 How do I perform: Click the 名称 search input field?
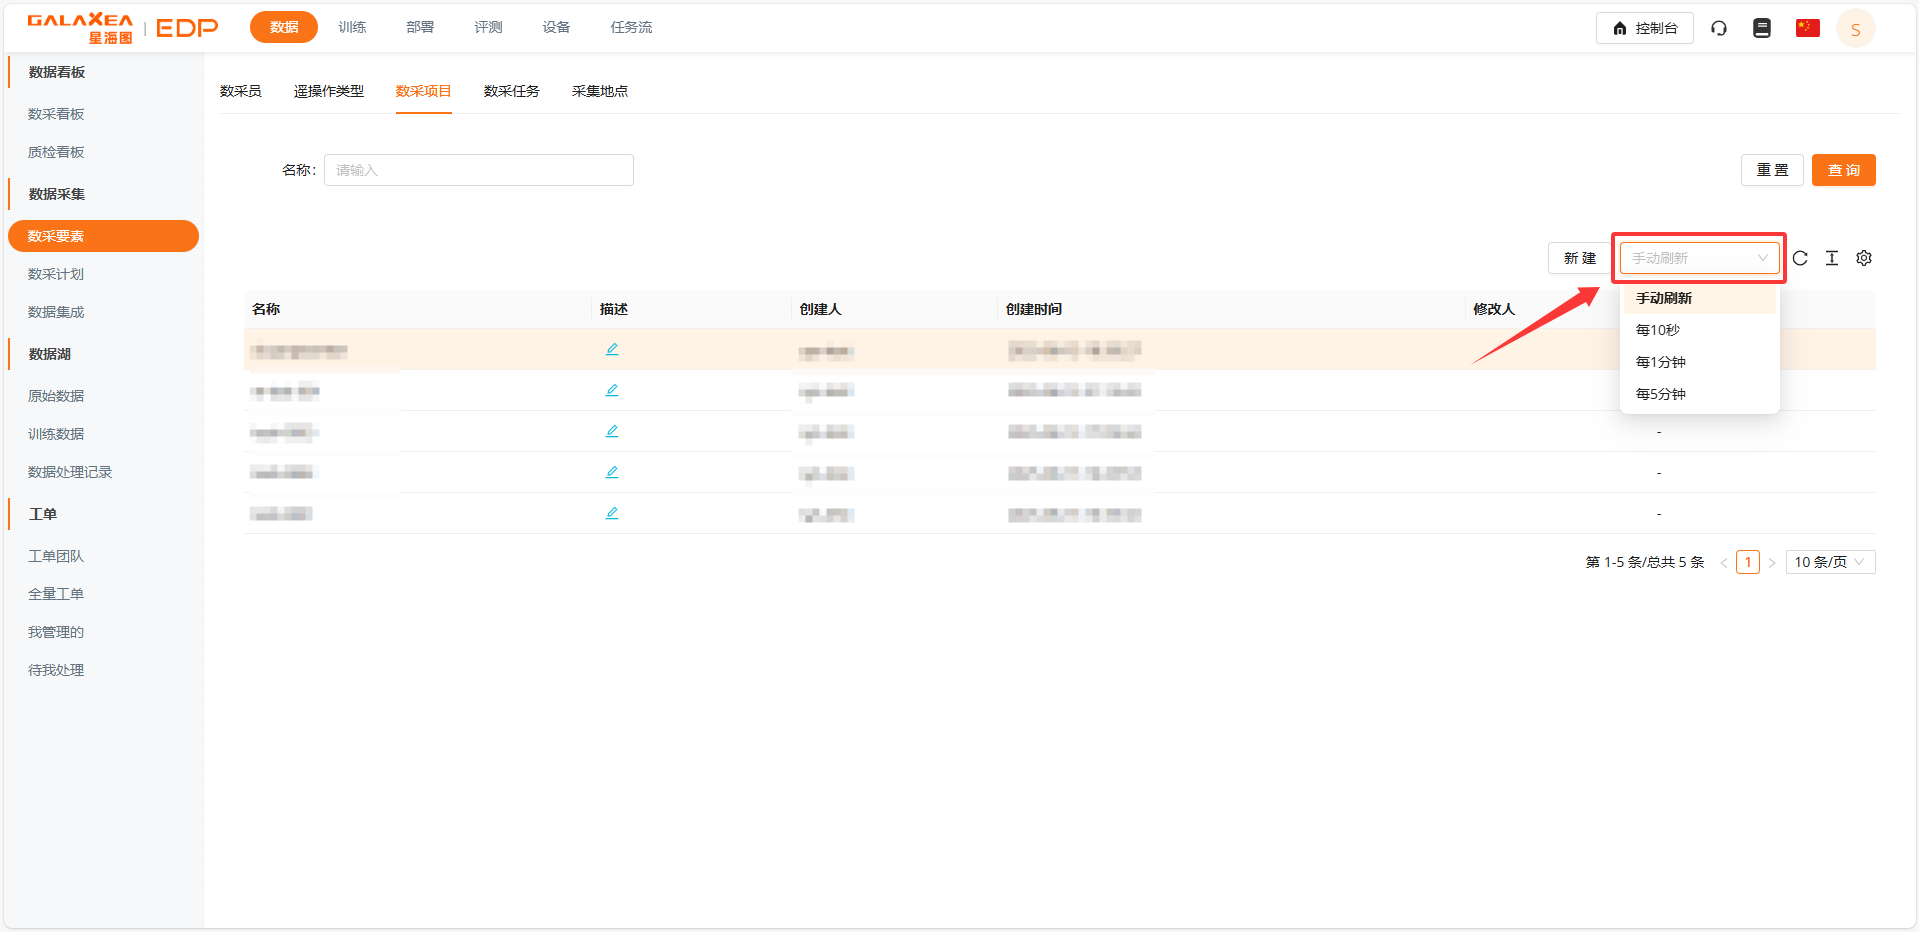point(479,170)
